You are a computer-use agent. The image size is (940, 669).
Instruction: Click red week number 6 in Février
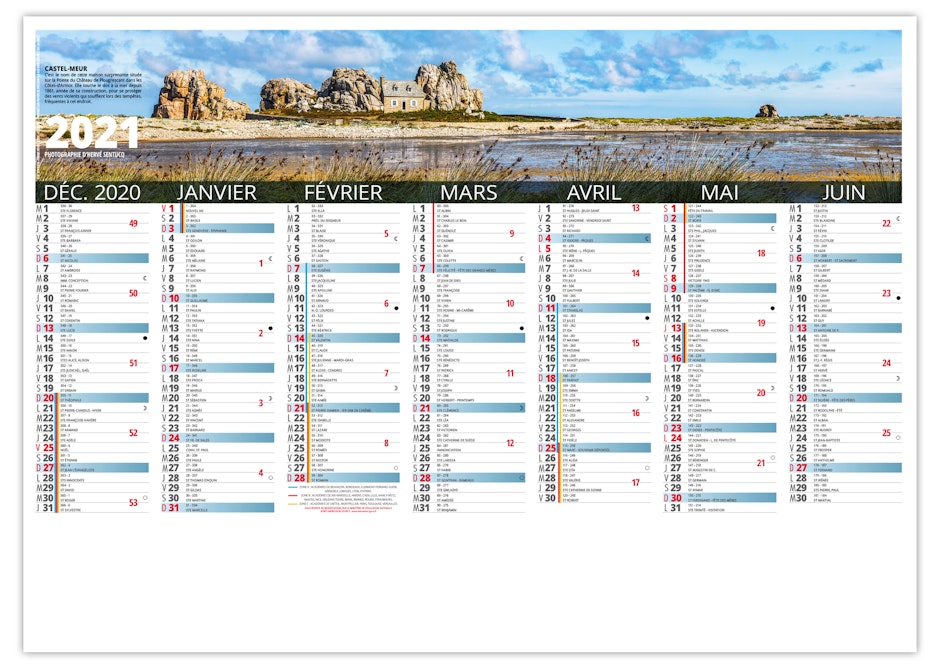386,303
